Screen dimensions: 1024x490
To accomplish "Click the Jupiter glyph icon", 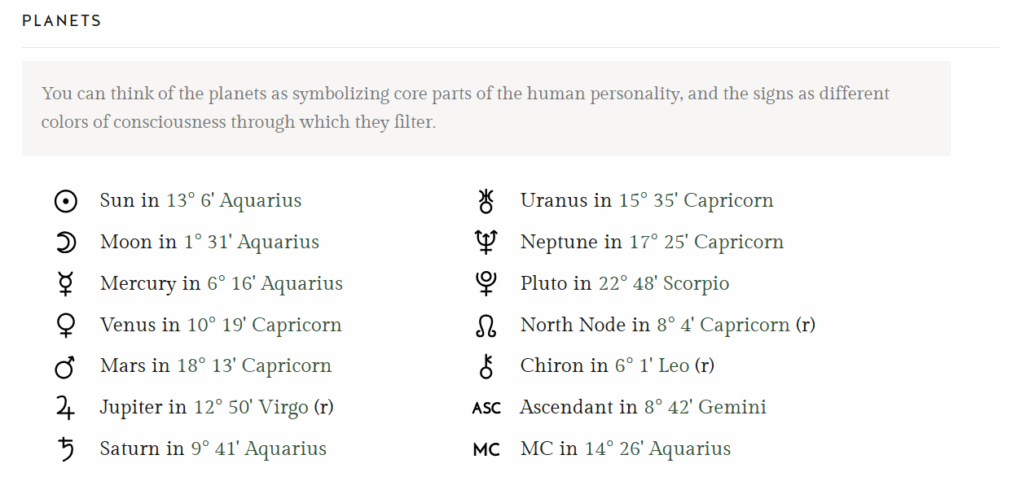I will 65,408.
